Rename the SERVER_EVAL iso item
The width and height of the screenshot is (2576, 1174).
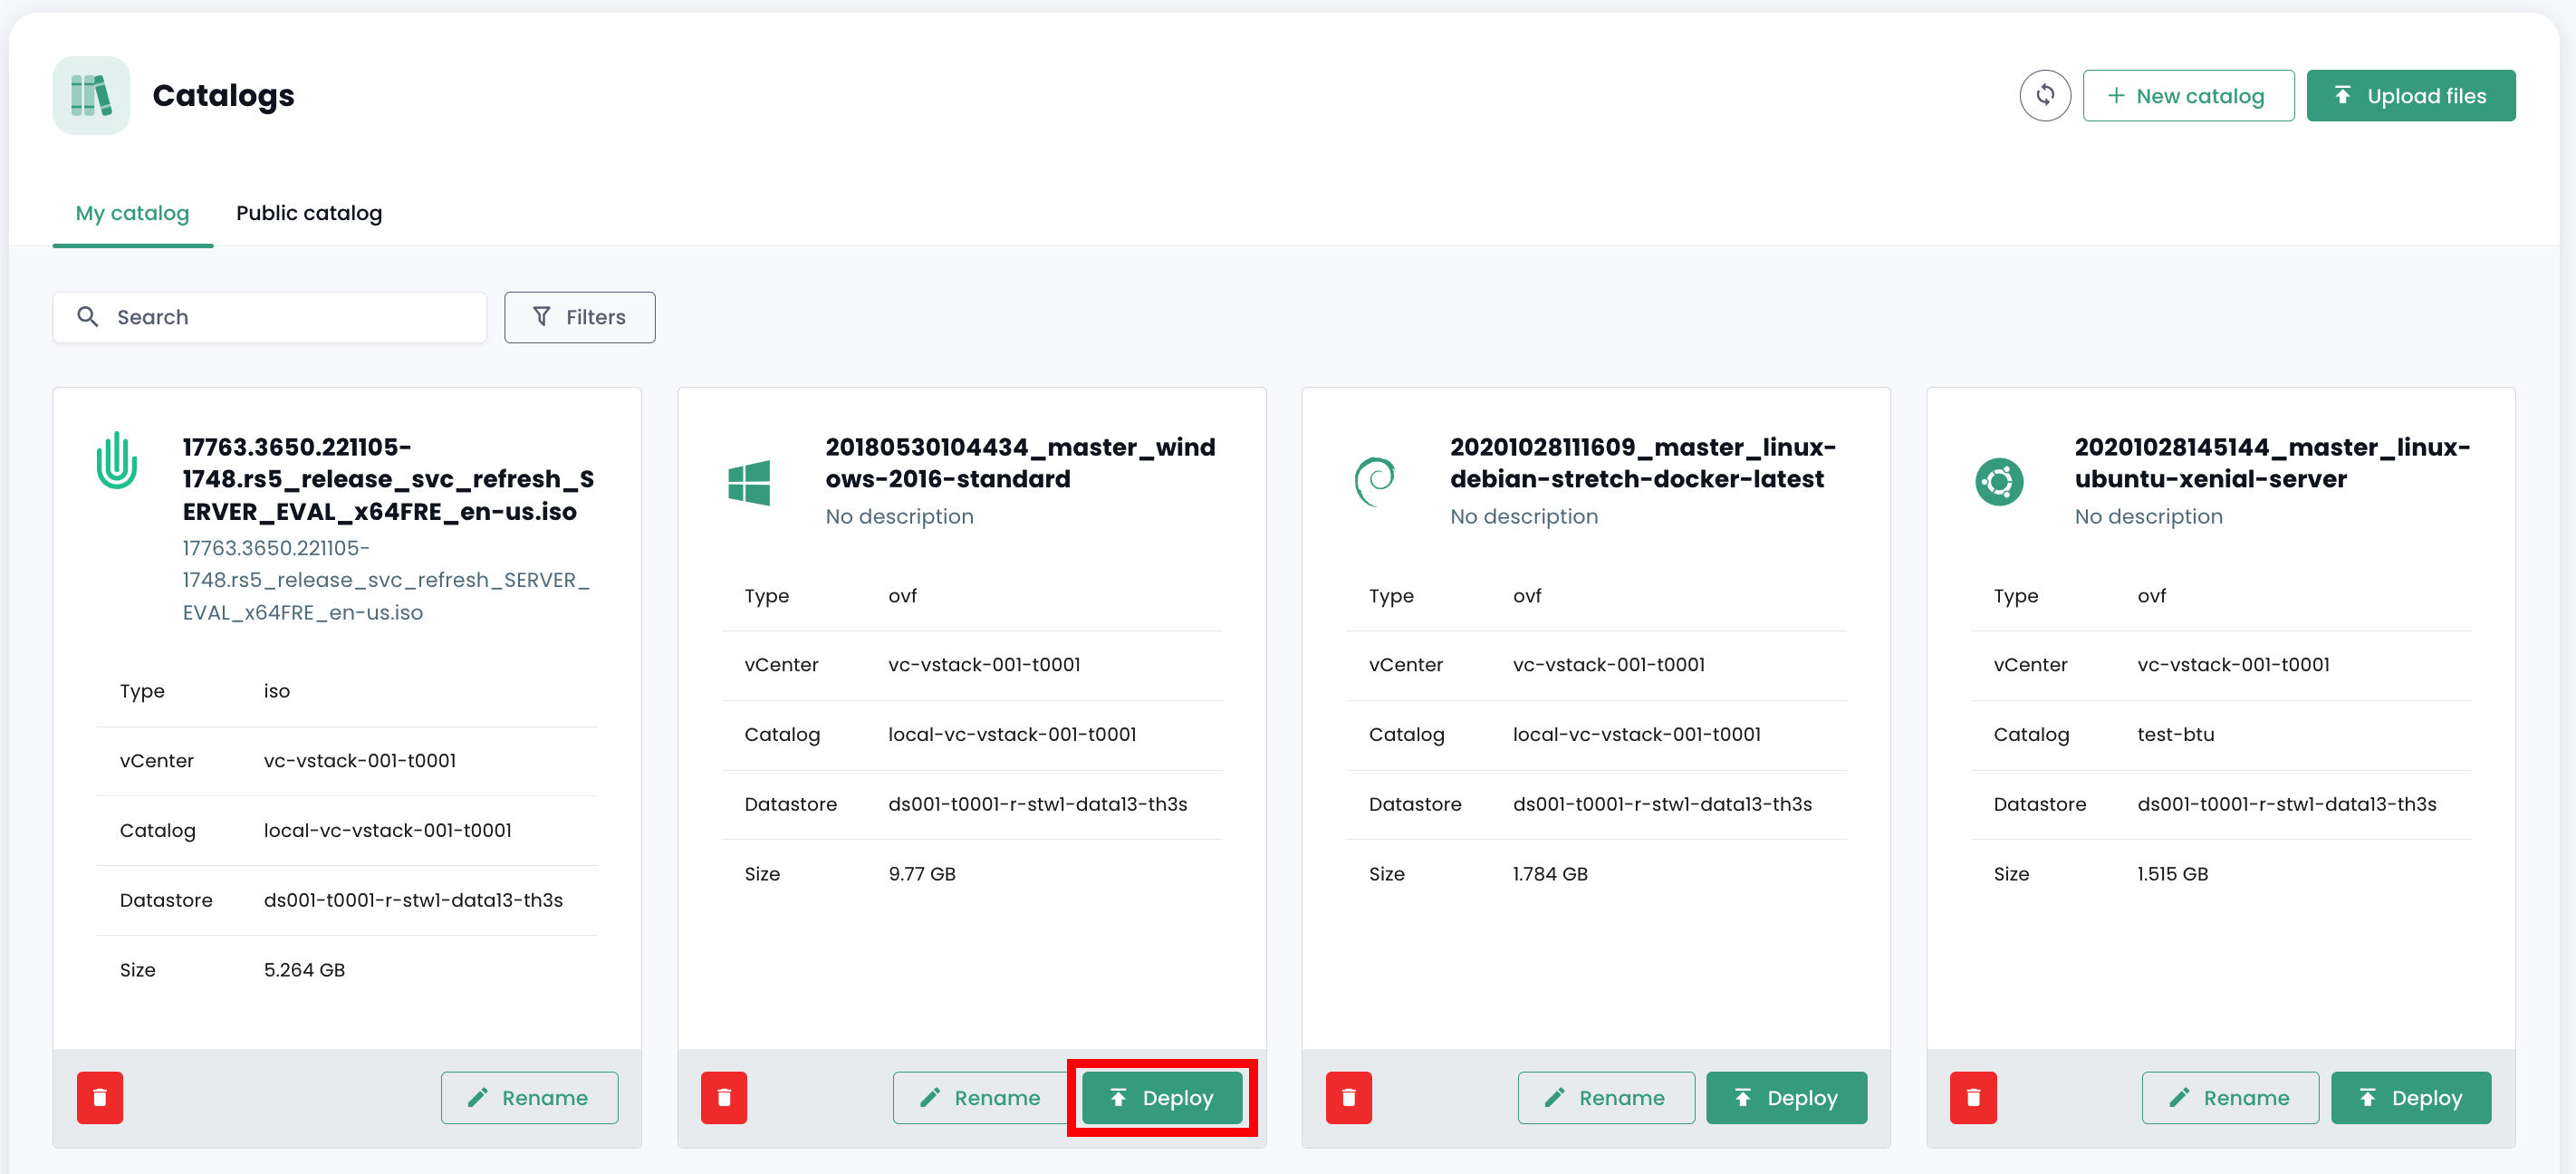(x=529, y=1097)
